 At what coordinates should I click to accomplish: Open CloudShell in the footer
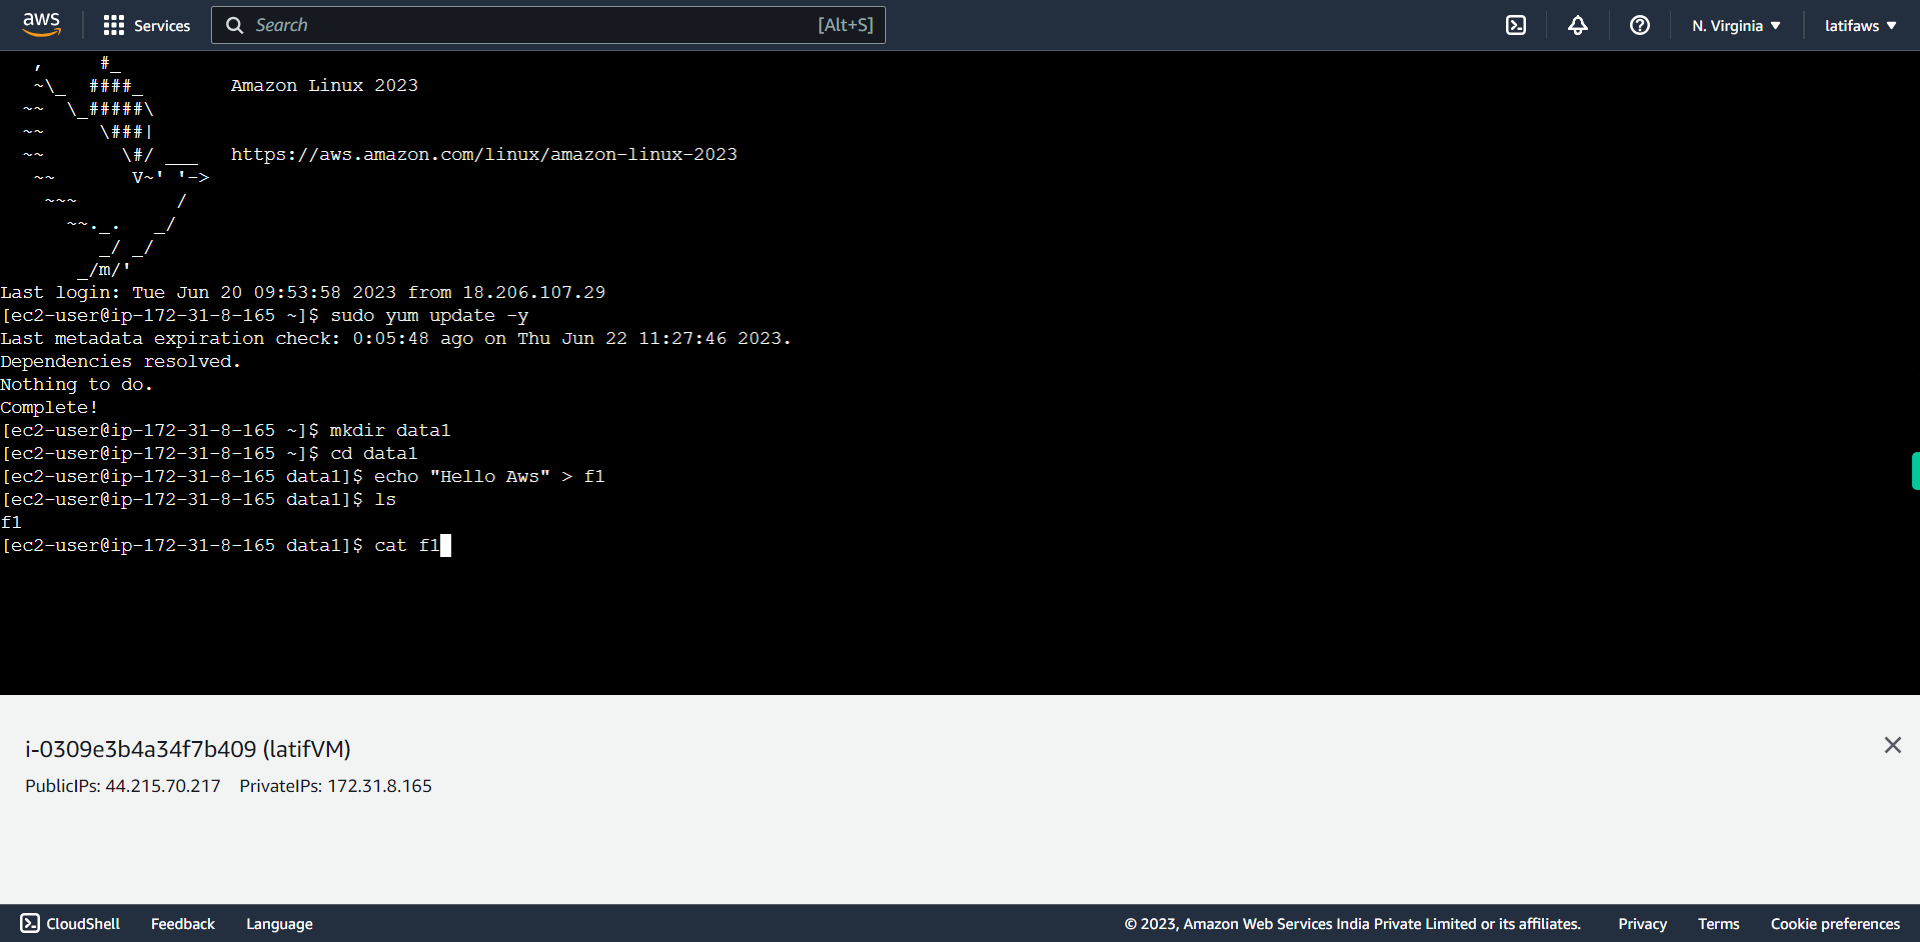point(70,923)
